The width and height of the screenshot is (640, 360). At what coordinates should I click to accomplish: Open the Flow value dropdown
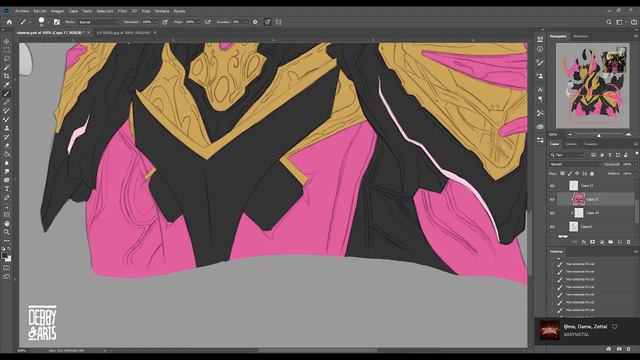pyautogui.click(x=198, y=22)
